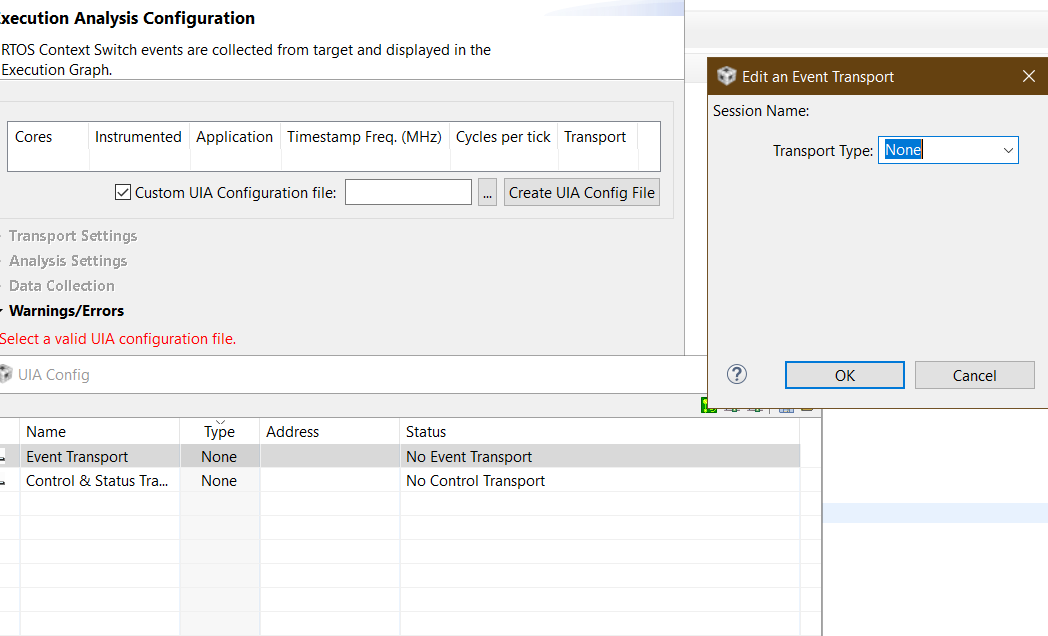The height and width of the screenshot is (636, 1048).
Task: Open help via the question mark icon
Action: 737,374
